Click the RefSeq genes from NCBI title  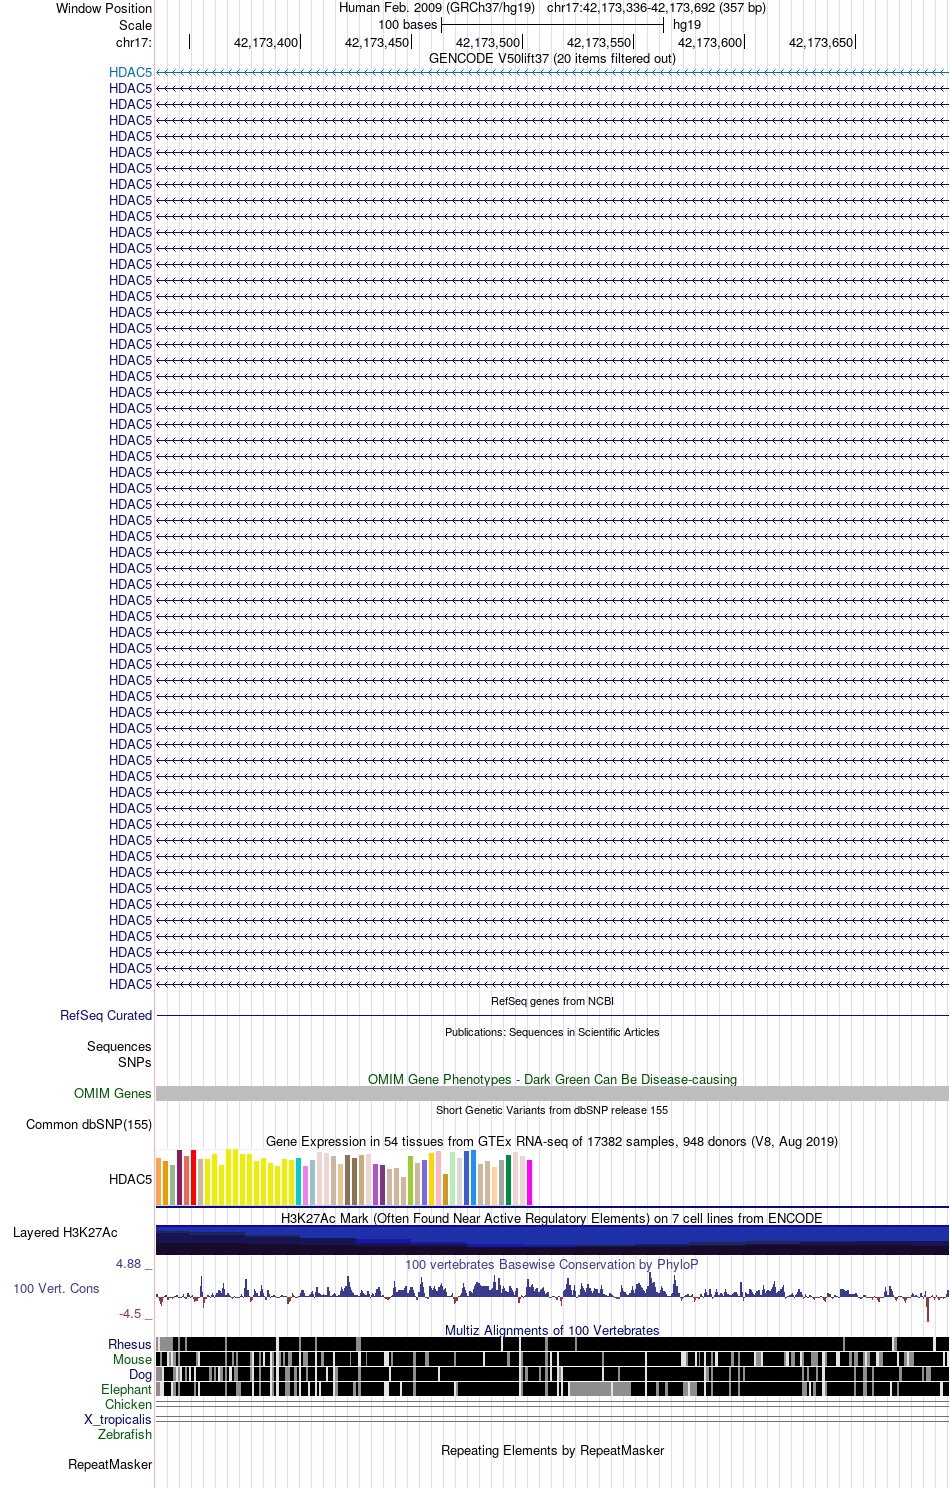[x=552, y=1001]
